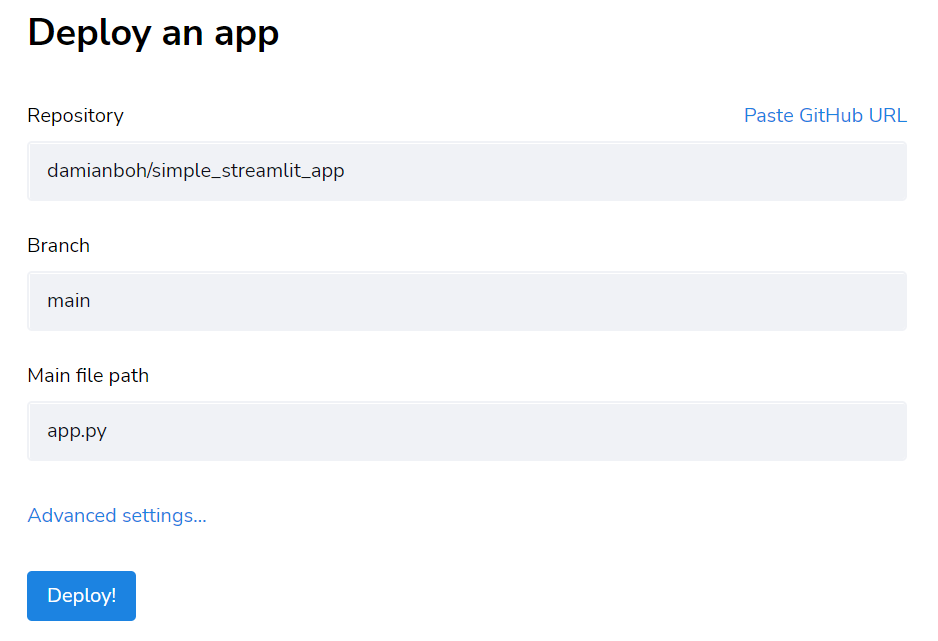Click the word 'Deploy' in the heading
Screen dimensions: 938x641
tap(88, 33)
